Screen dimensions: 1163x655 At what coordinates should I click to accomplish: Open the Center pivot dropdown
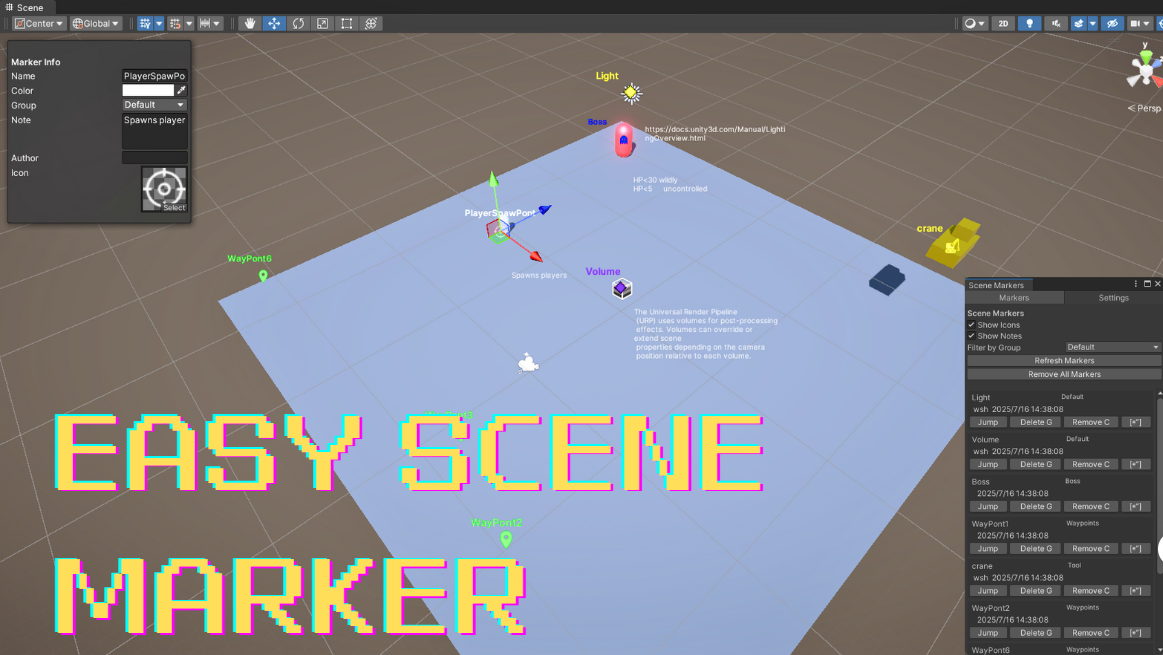[39, 24]
